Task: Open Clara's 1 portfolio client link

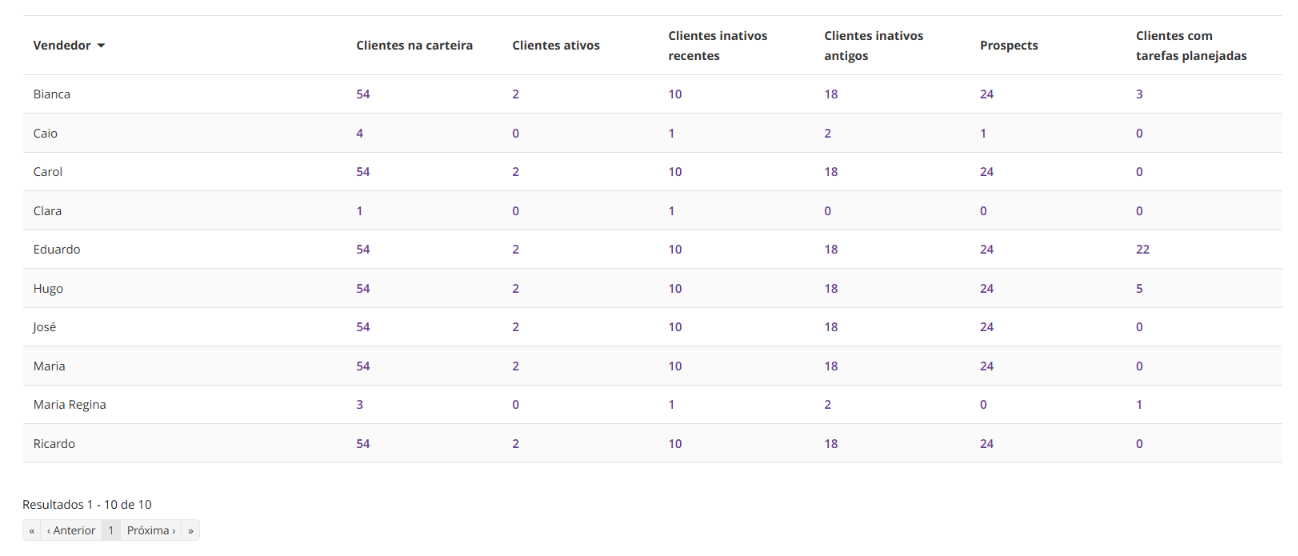Action: point(360,211)
